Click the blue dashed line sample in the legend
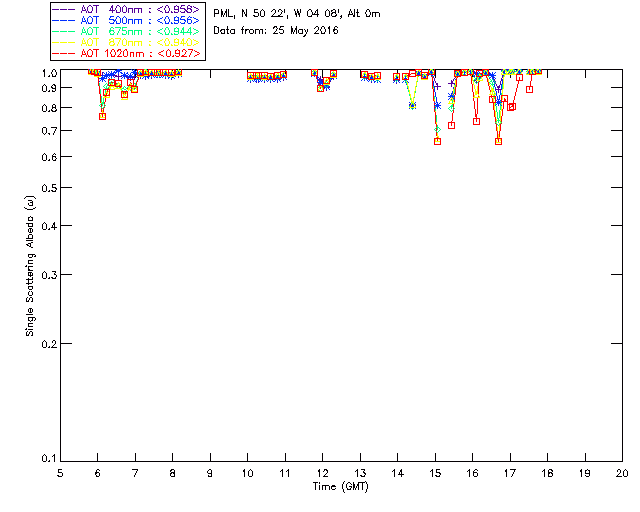The width and height of the screenshot is (640, 512). pyautogui.click(x=64, y=20)
